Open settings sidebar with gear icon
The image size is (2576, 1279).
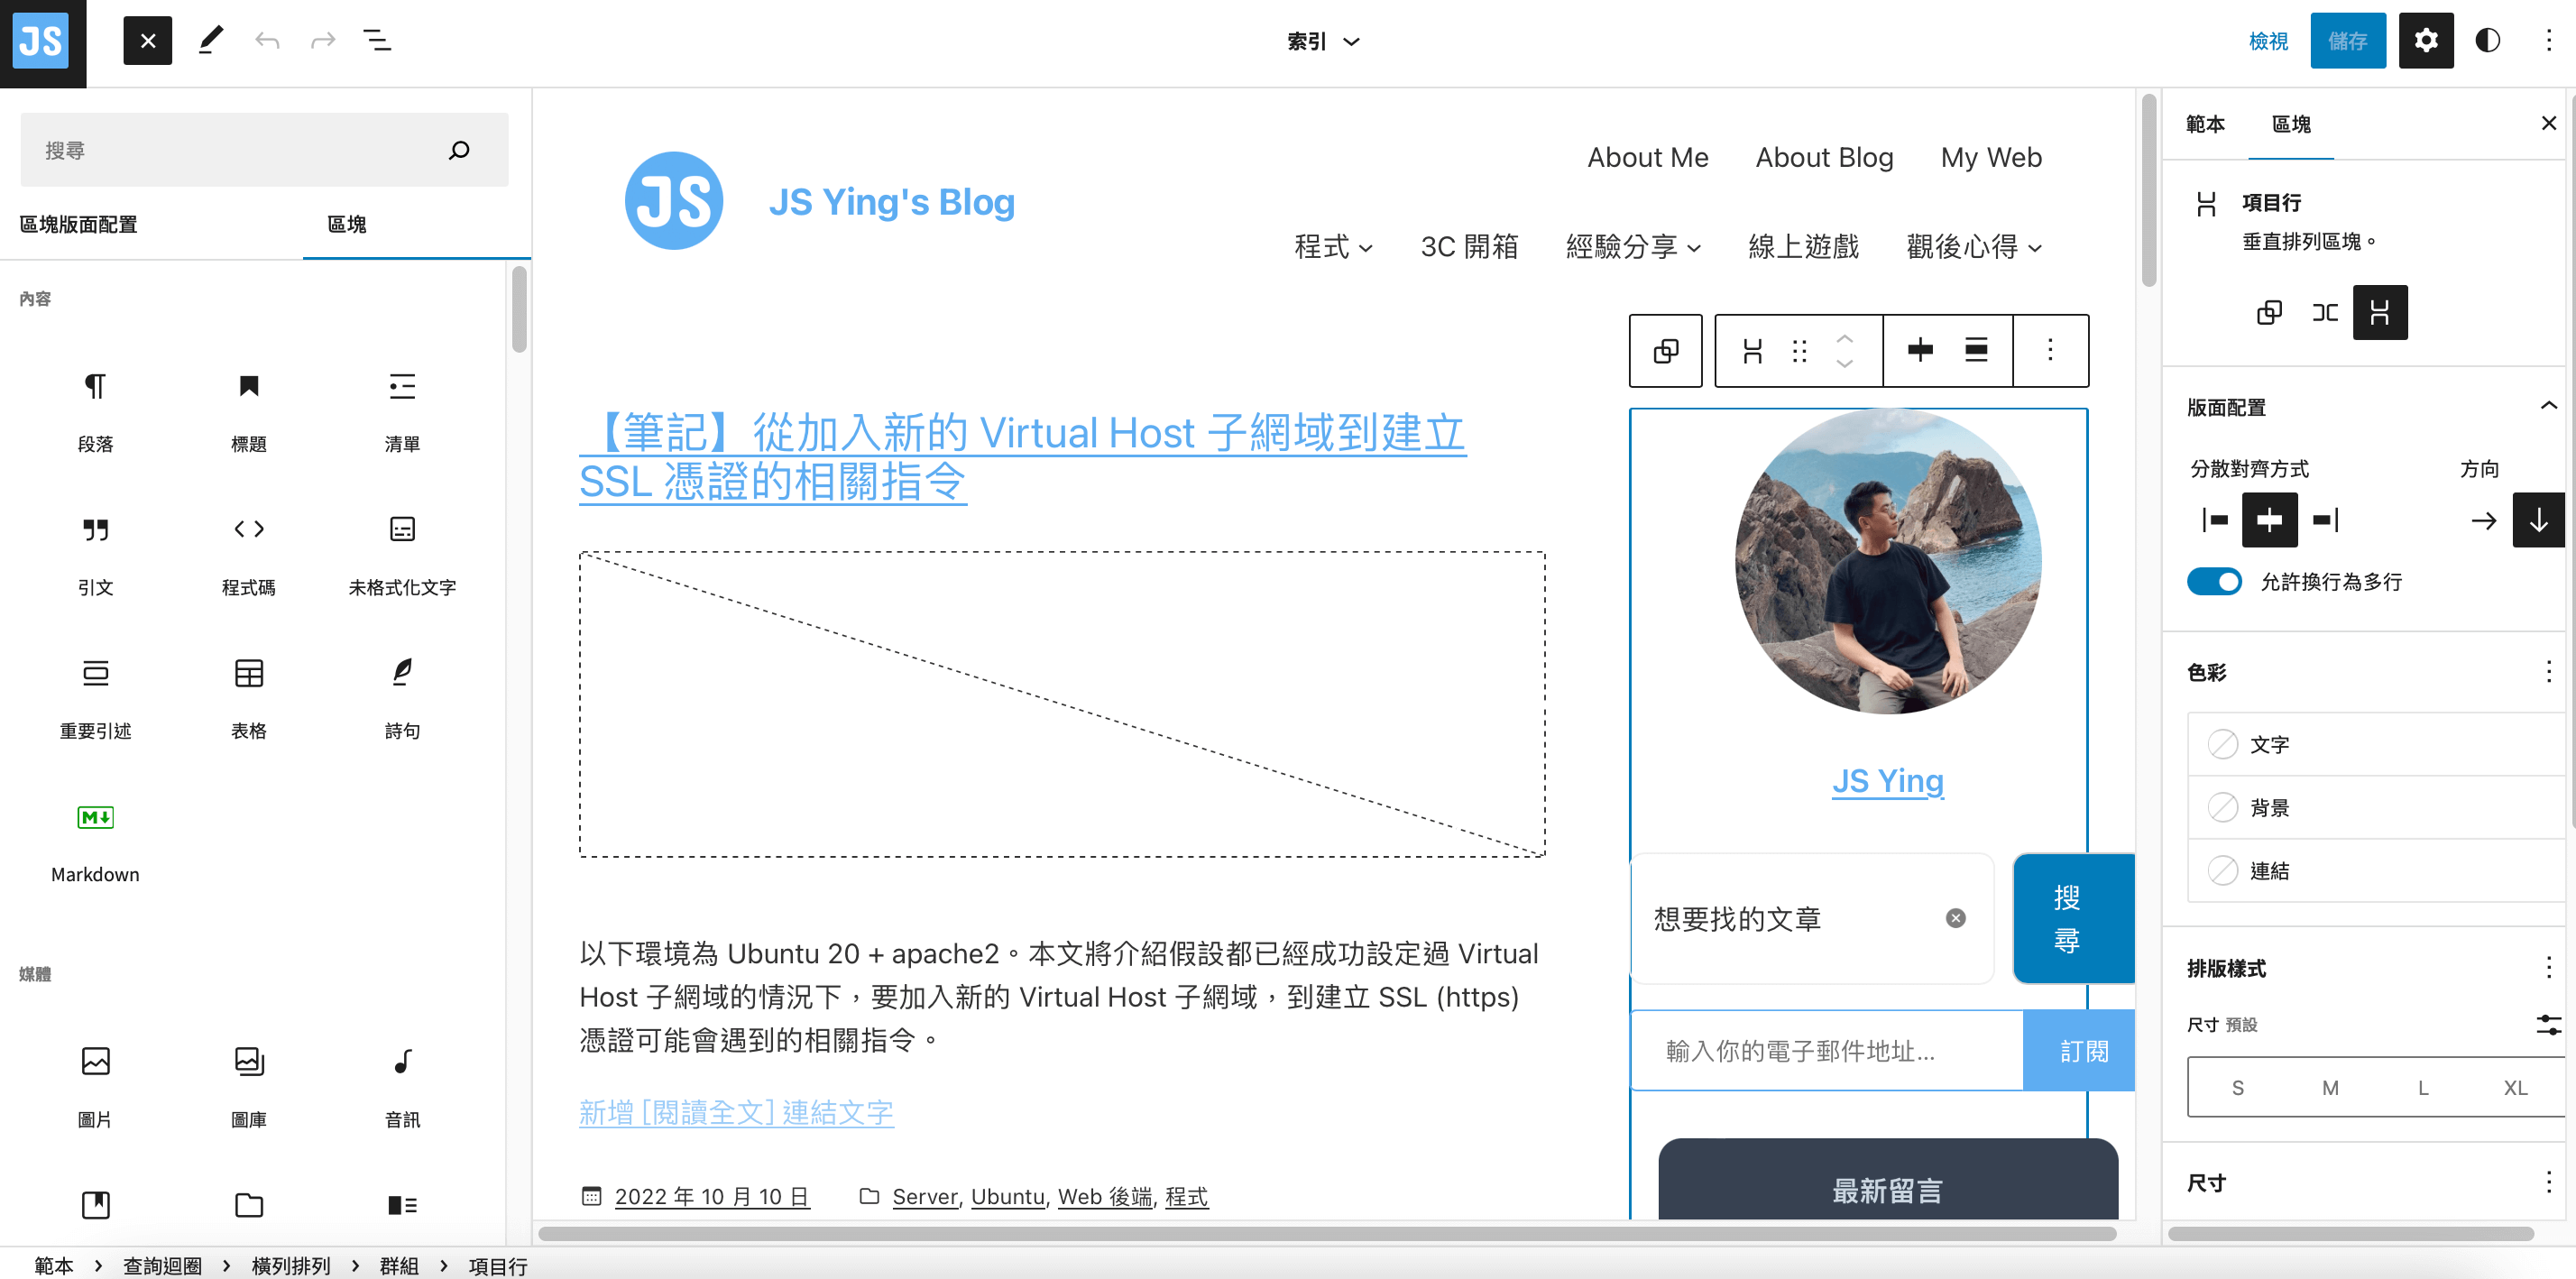2426,41
